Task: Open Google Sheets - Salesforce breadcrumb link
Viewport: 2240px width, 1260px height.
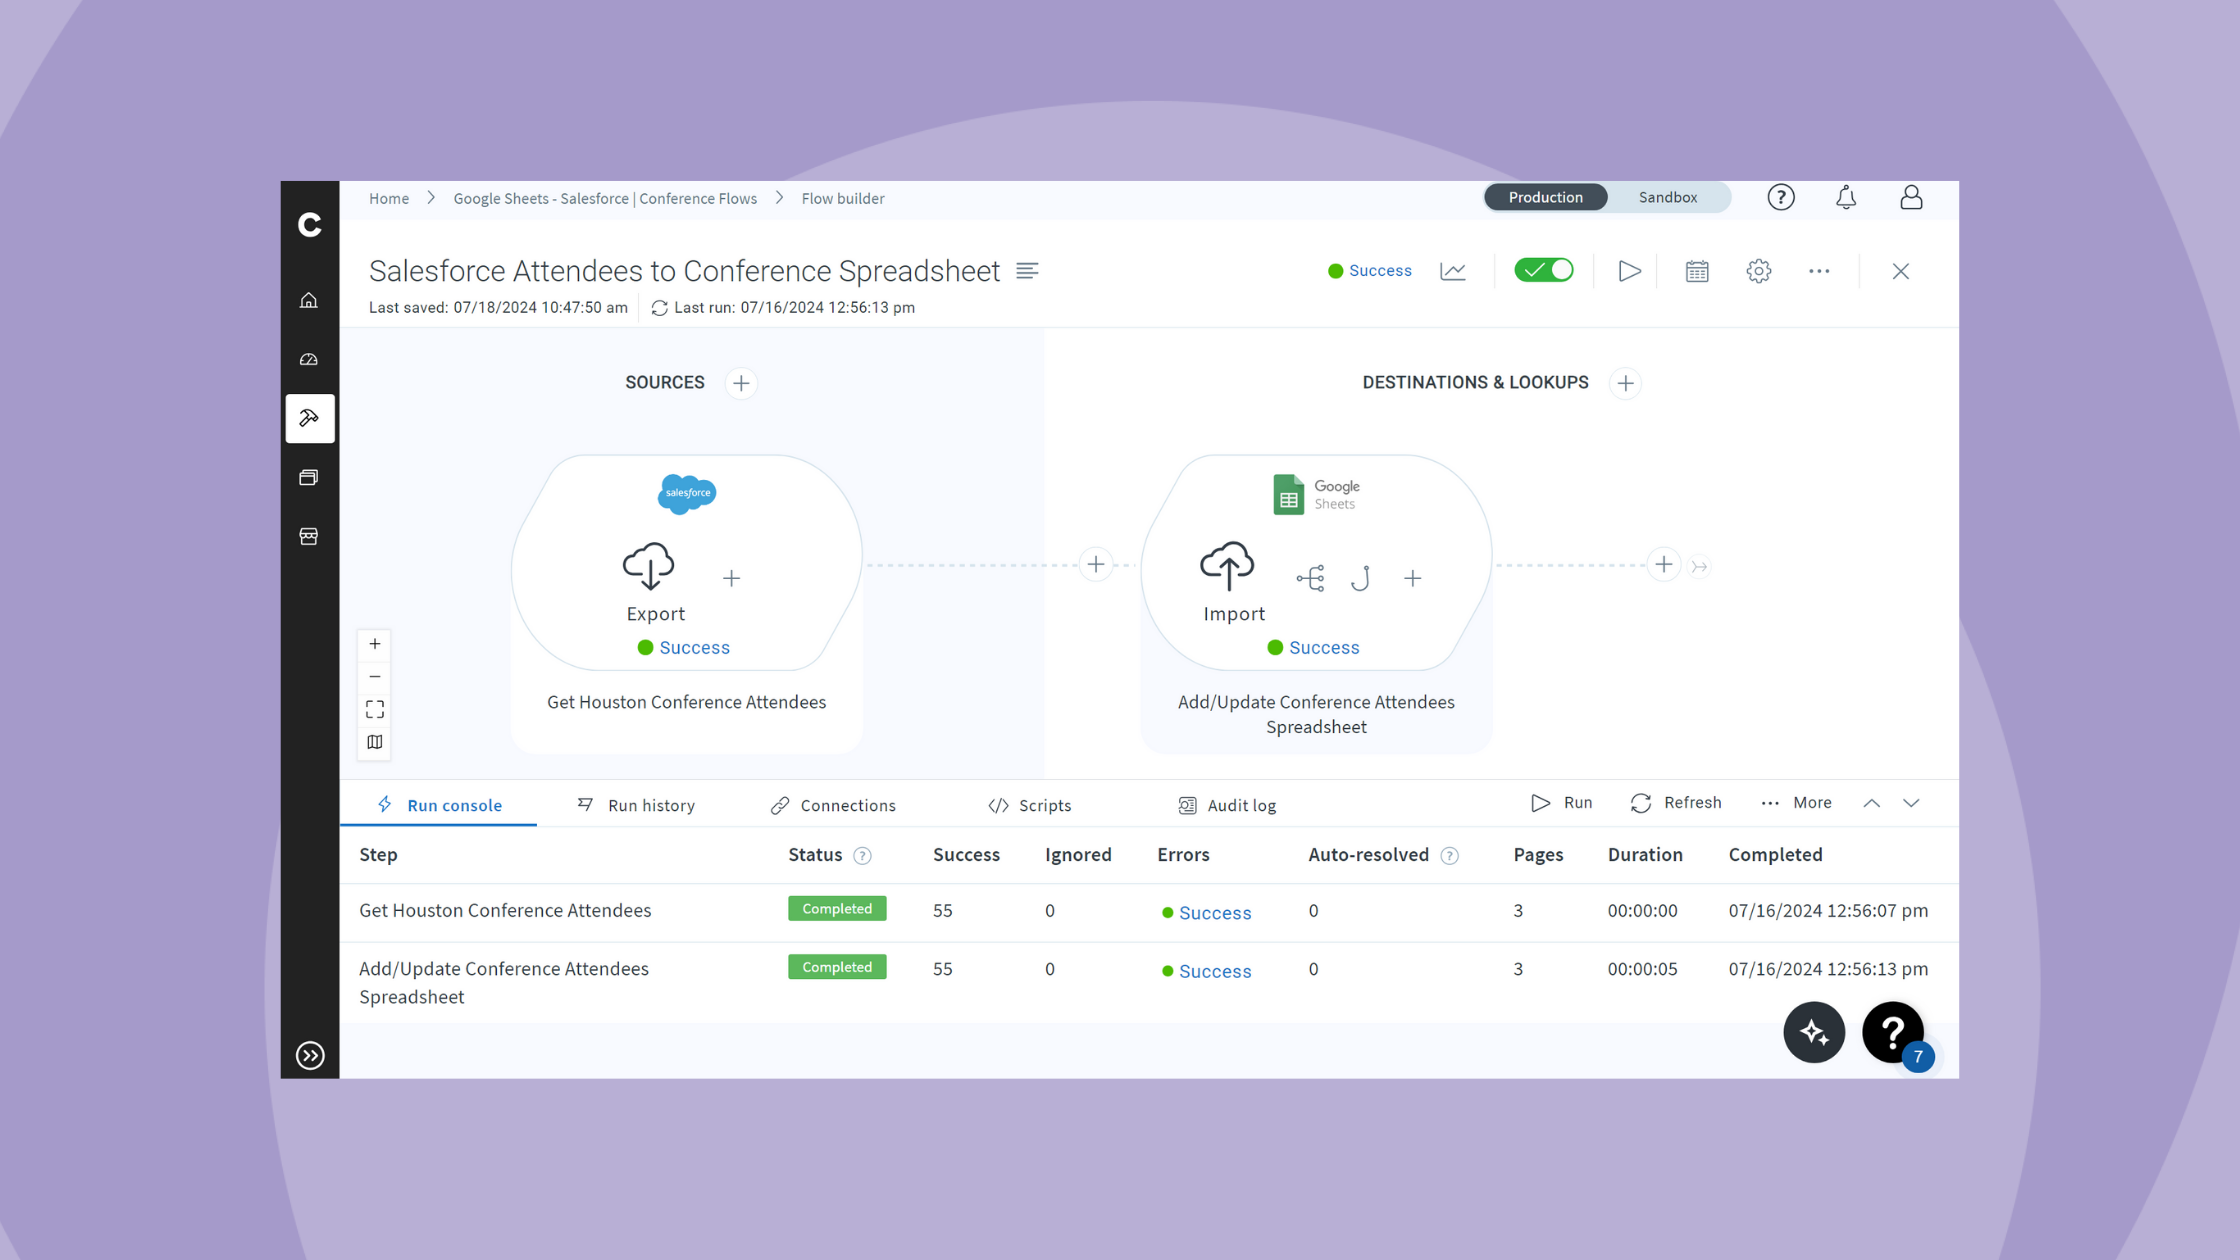Action: point(605,199)
